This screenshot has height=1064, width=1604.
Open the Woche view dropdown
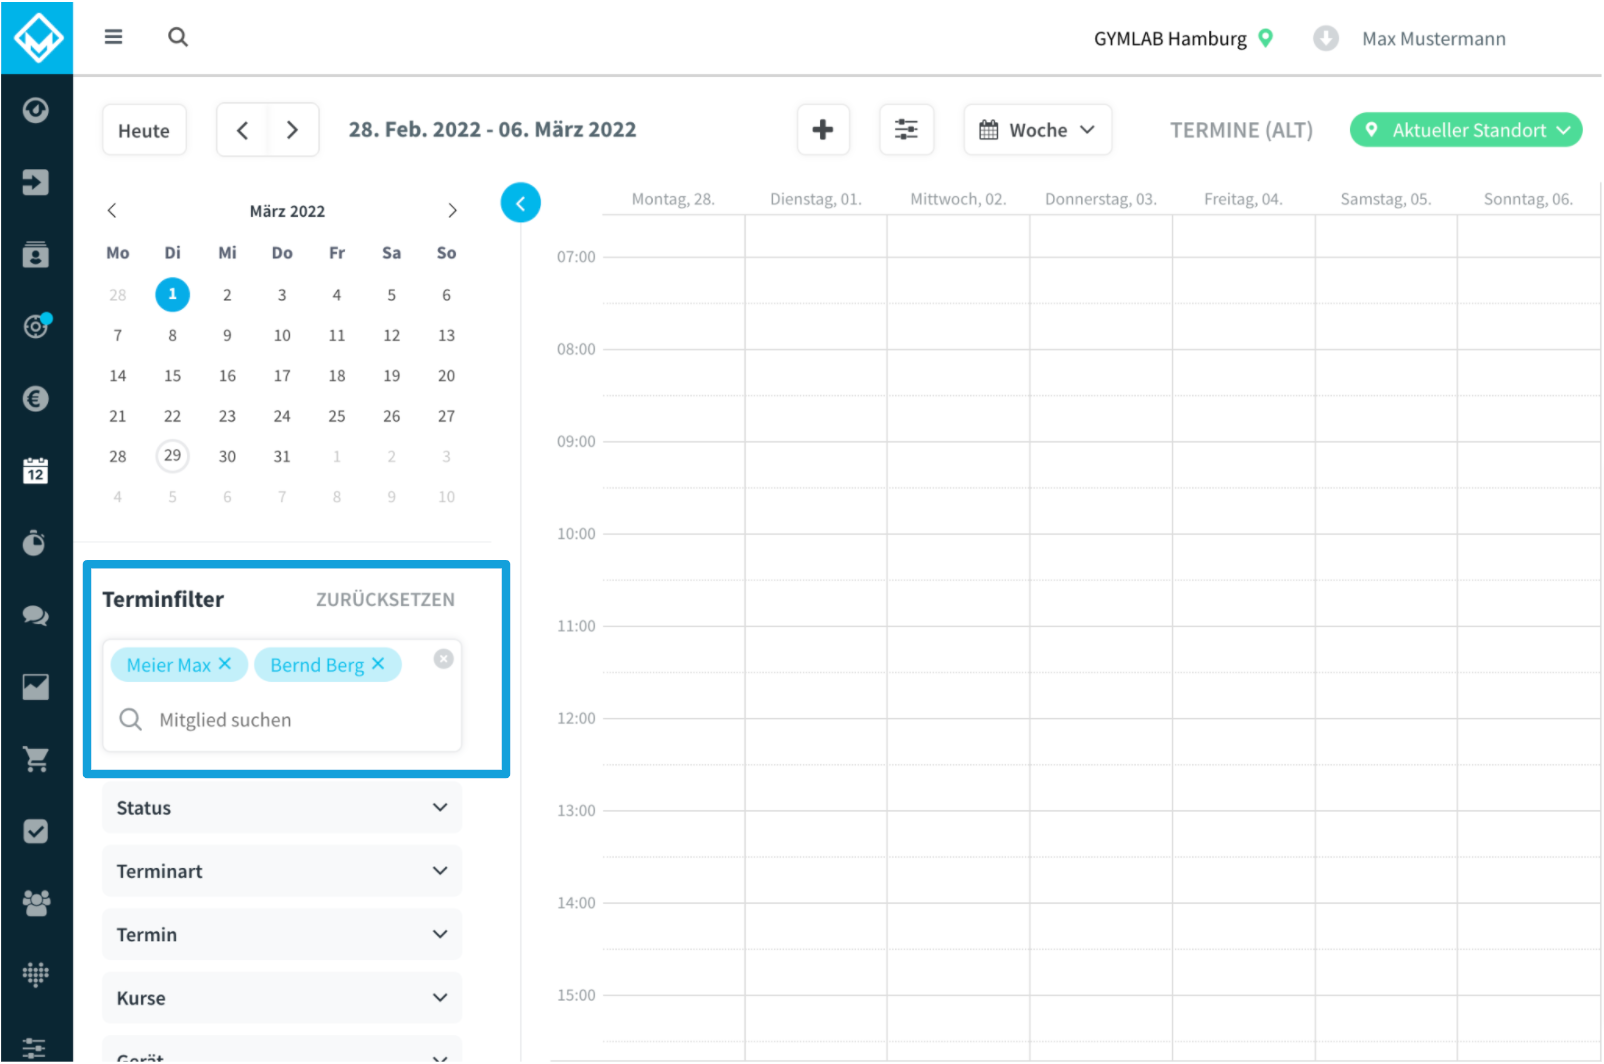pos(1037,130)
